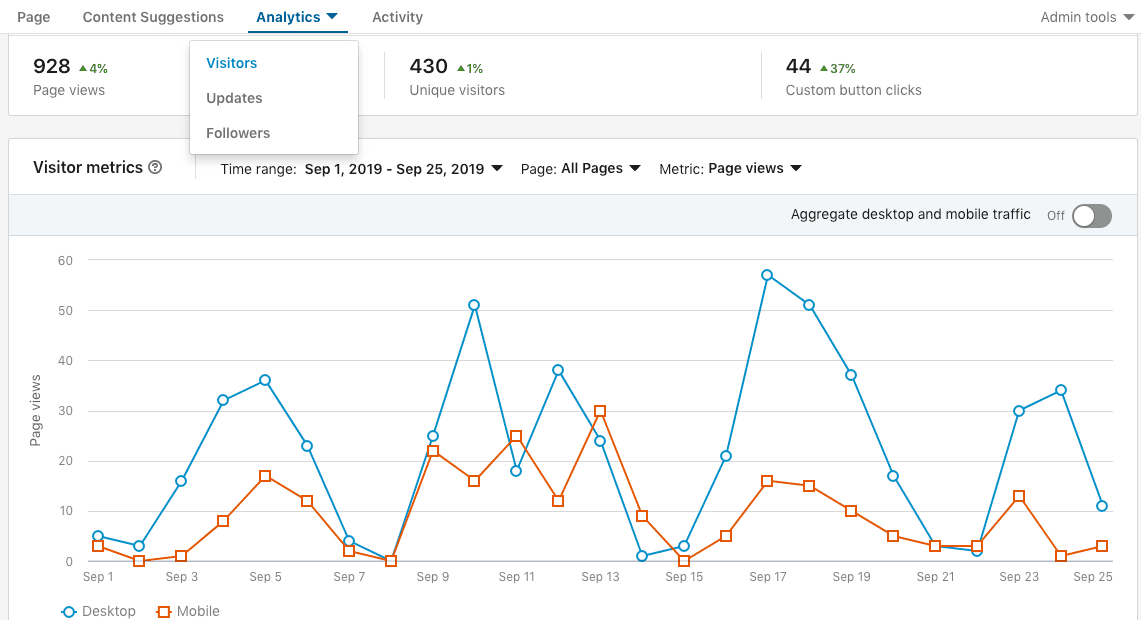
Task: Open the Content Suggestions tab
Action: coord(153,16)
